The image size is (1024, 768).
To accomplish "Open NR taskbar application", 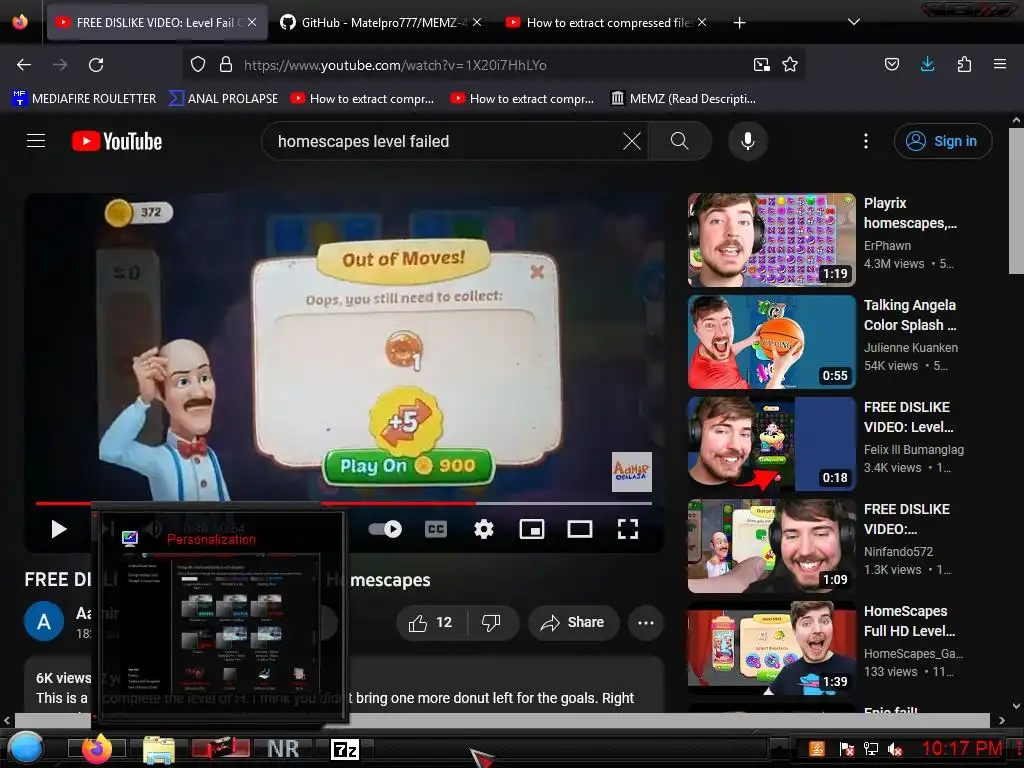I will [283, 749].
